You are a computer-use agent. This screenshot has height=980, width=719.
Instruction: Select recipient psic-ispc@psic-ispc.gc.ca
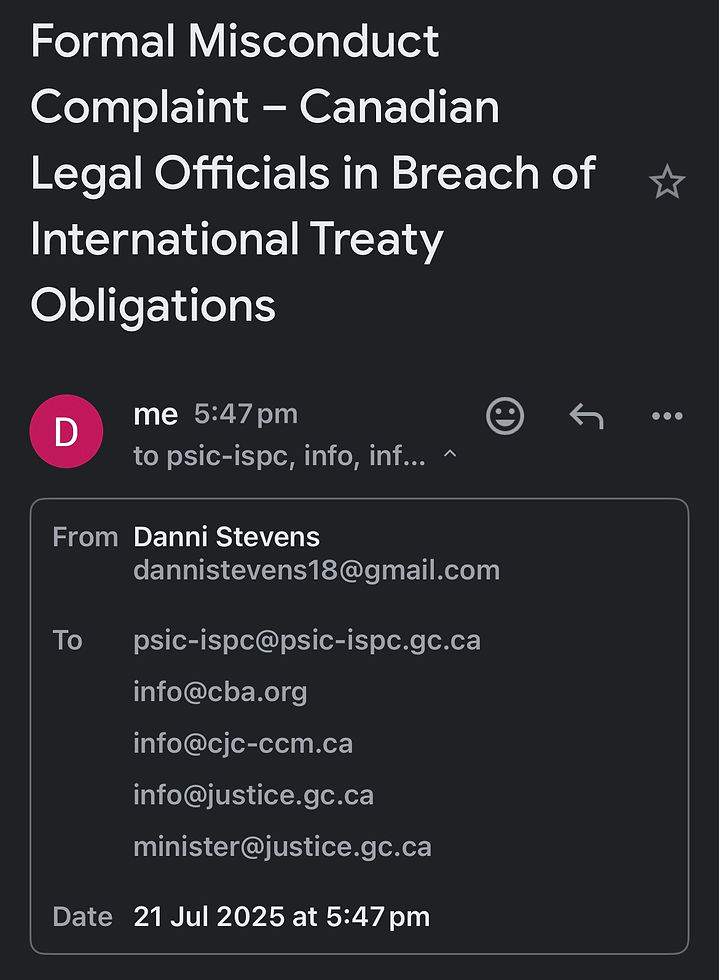tap(307, 641)
